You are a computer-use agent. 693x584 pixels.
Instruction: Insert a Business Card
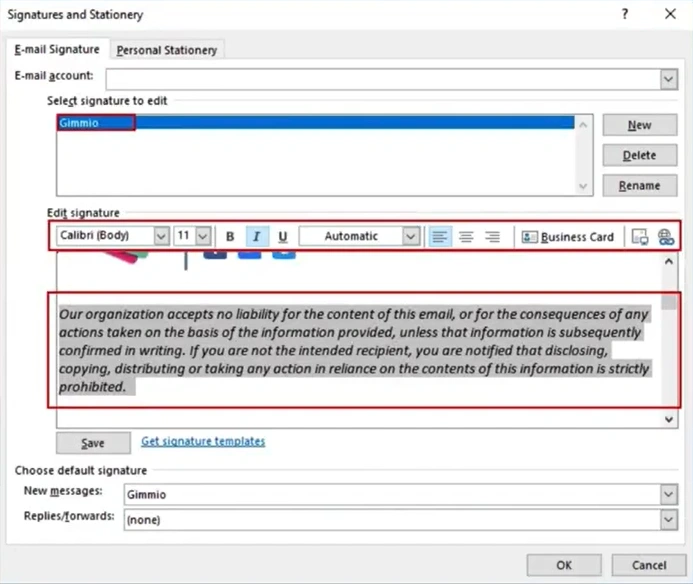(568, 237)
